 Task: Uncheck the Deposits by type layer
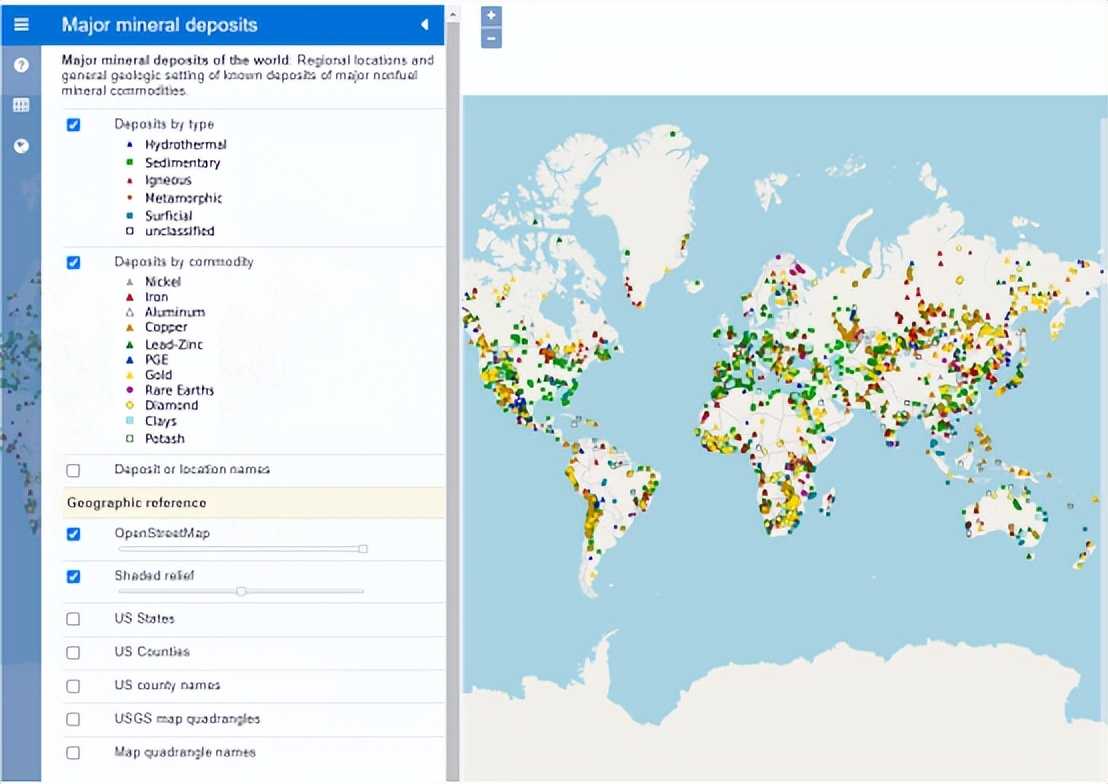click(73, 125)
